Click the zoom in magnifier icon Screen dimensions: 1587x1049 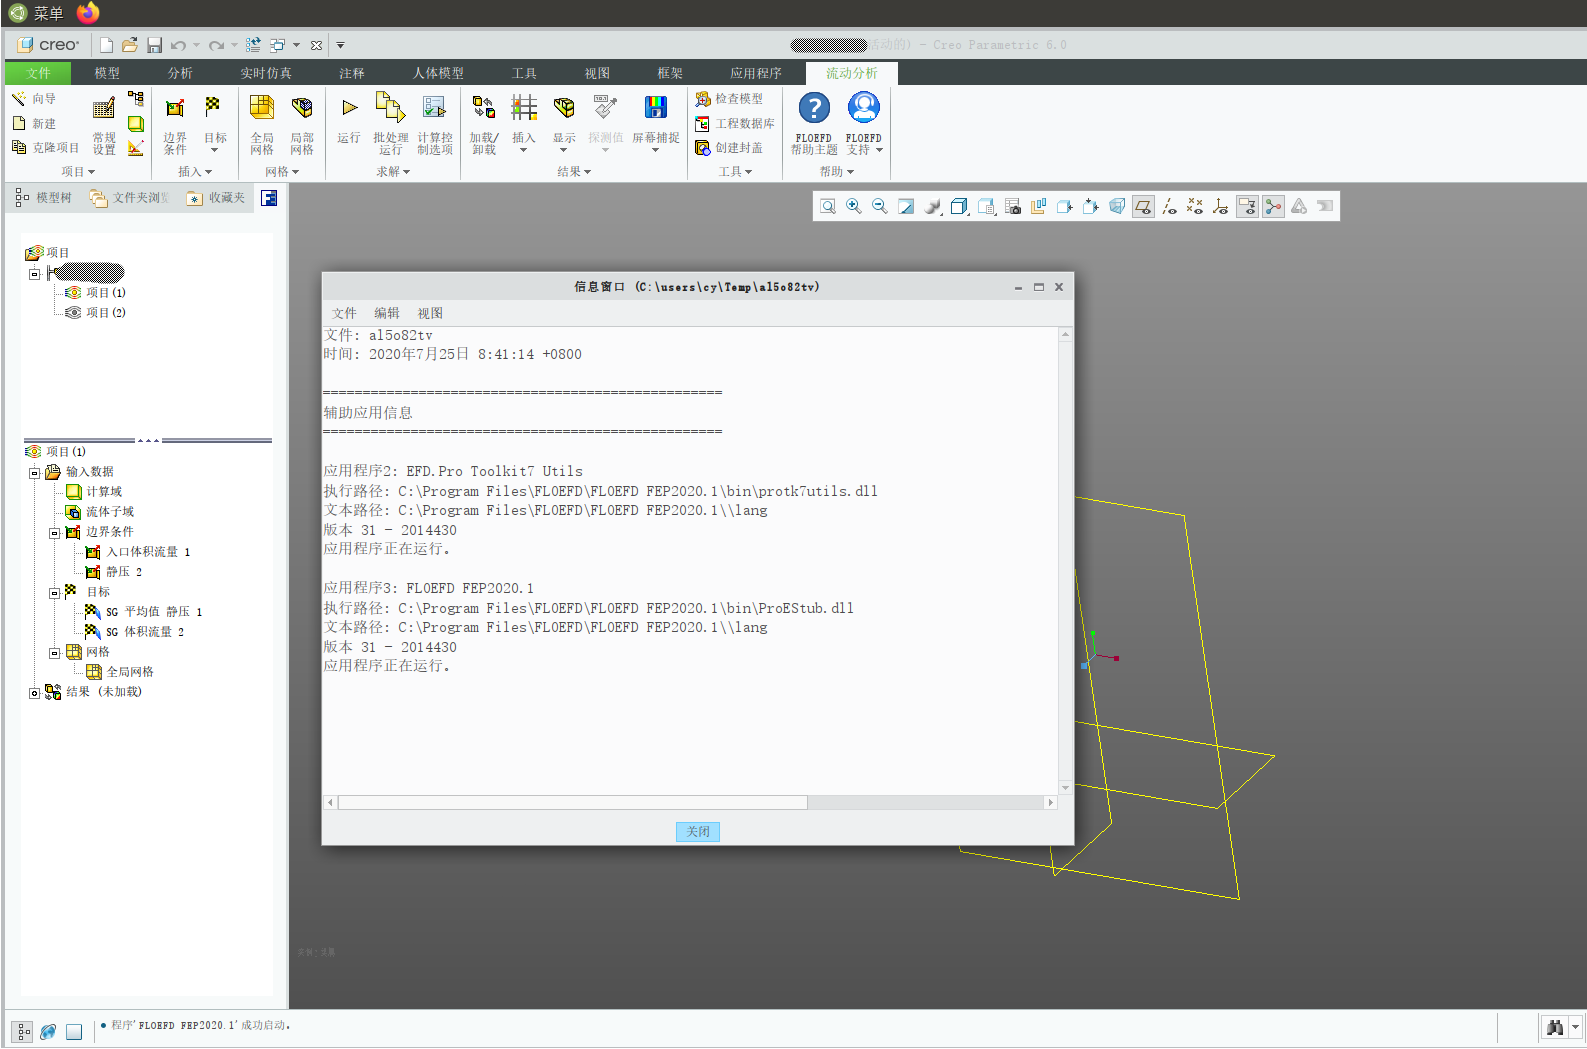point(854,206)
